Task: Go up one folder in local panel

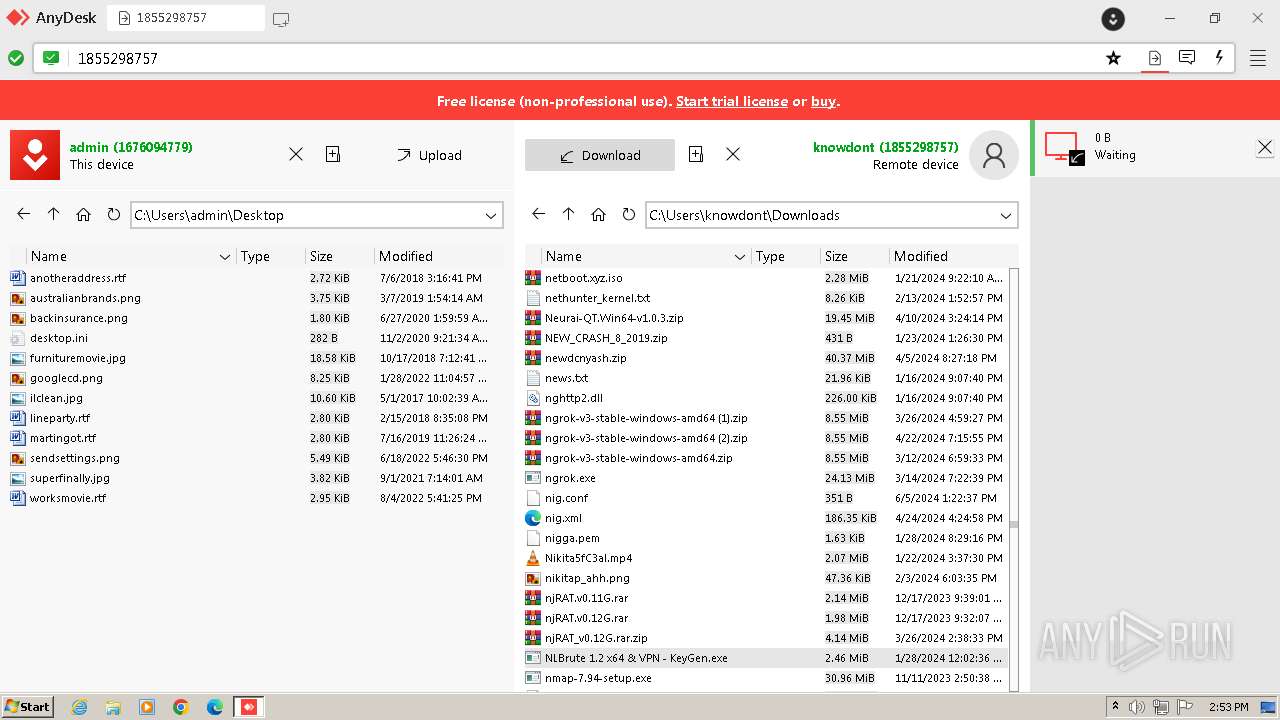Action: [54, 214]
